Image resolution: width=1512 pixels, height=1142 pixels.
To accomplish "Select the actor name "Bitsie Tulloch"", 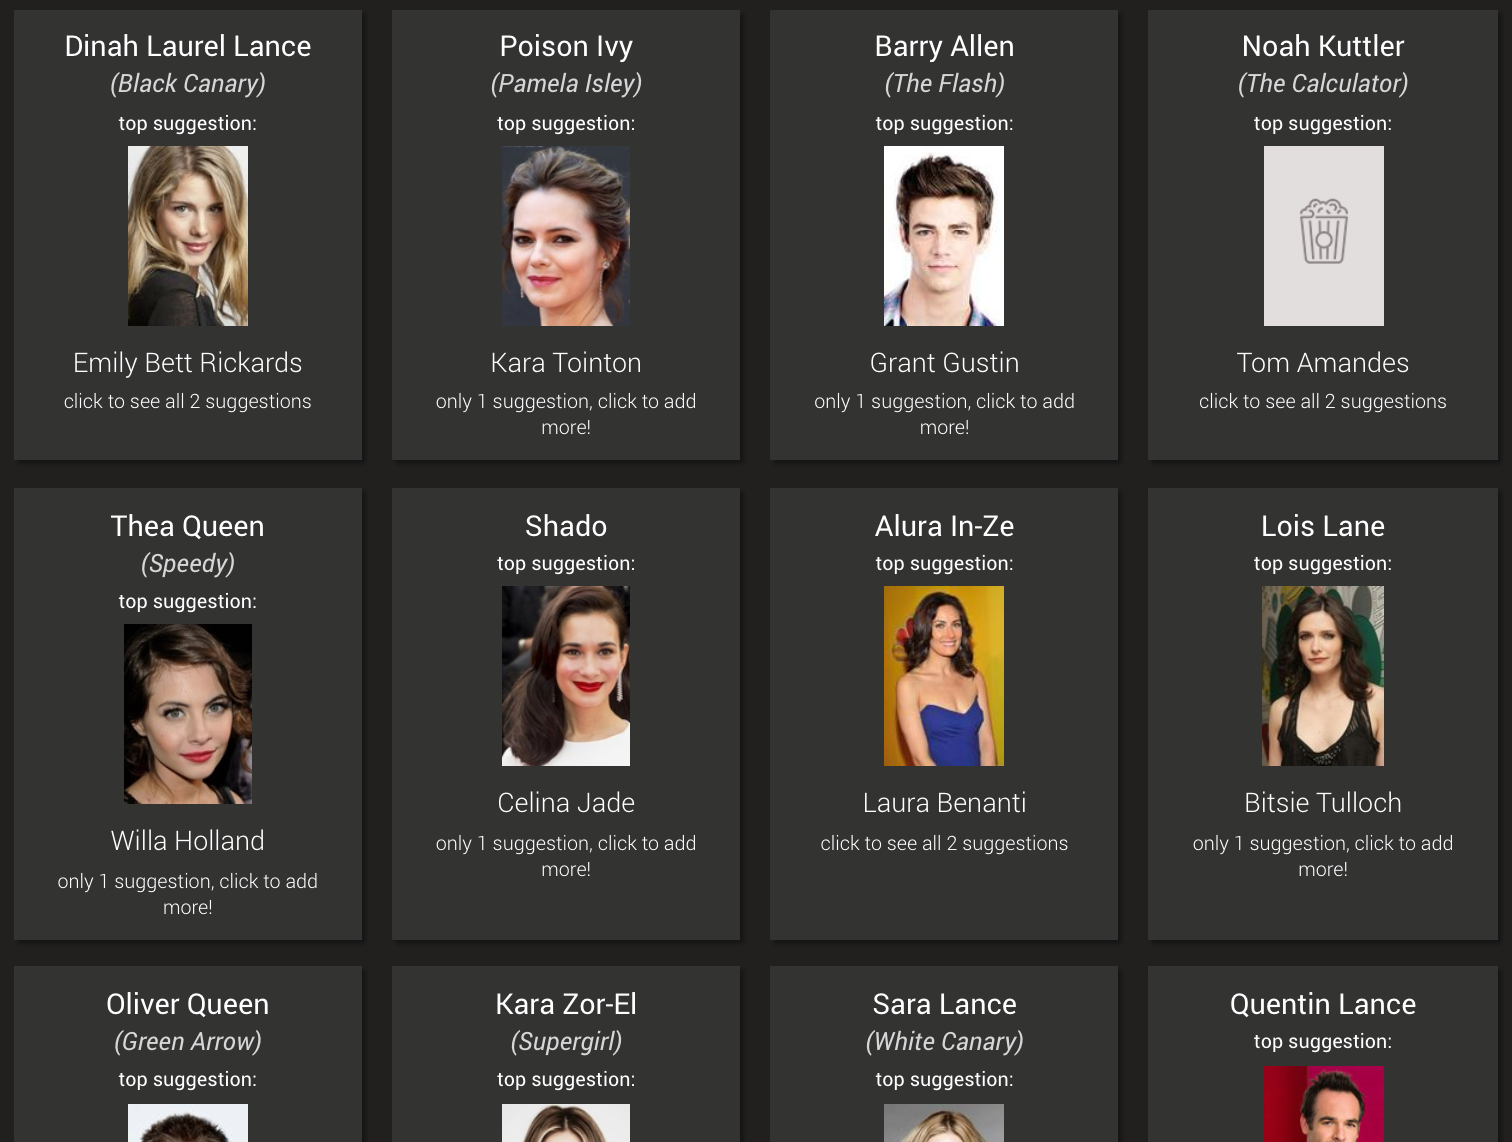I will [1323, 803].
